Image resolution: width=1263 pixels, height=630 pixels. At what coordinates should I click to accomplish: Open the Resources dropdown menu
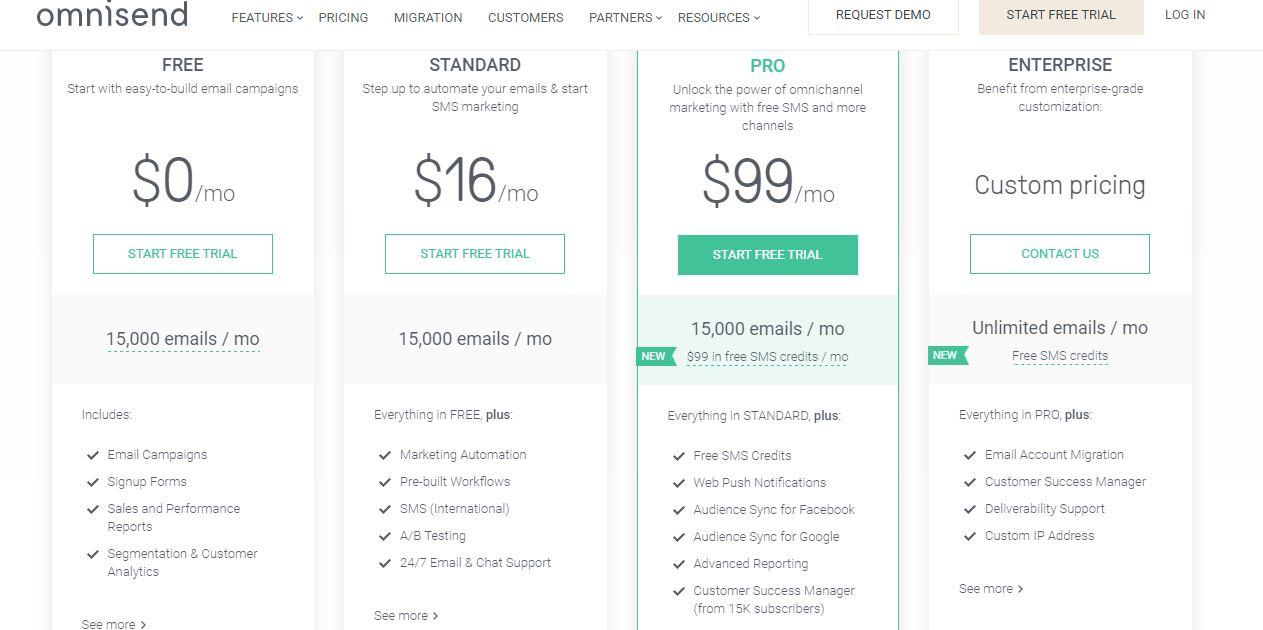coord(718,17)
